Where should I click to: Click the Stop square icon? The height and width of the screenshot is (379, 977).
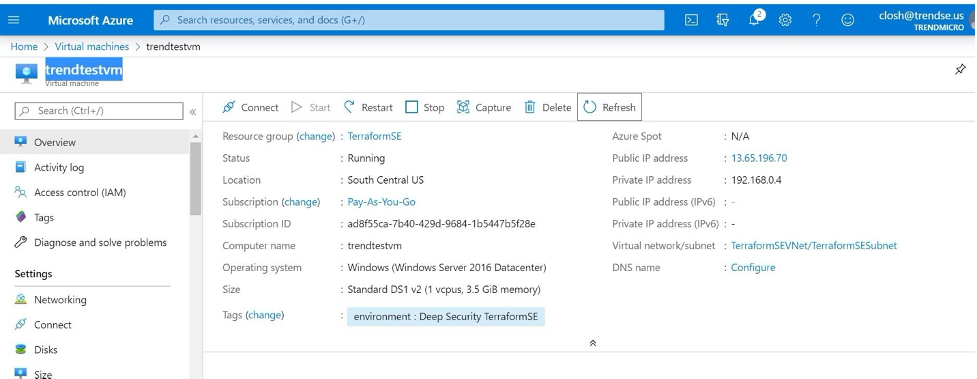(x=411, y=107)
